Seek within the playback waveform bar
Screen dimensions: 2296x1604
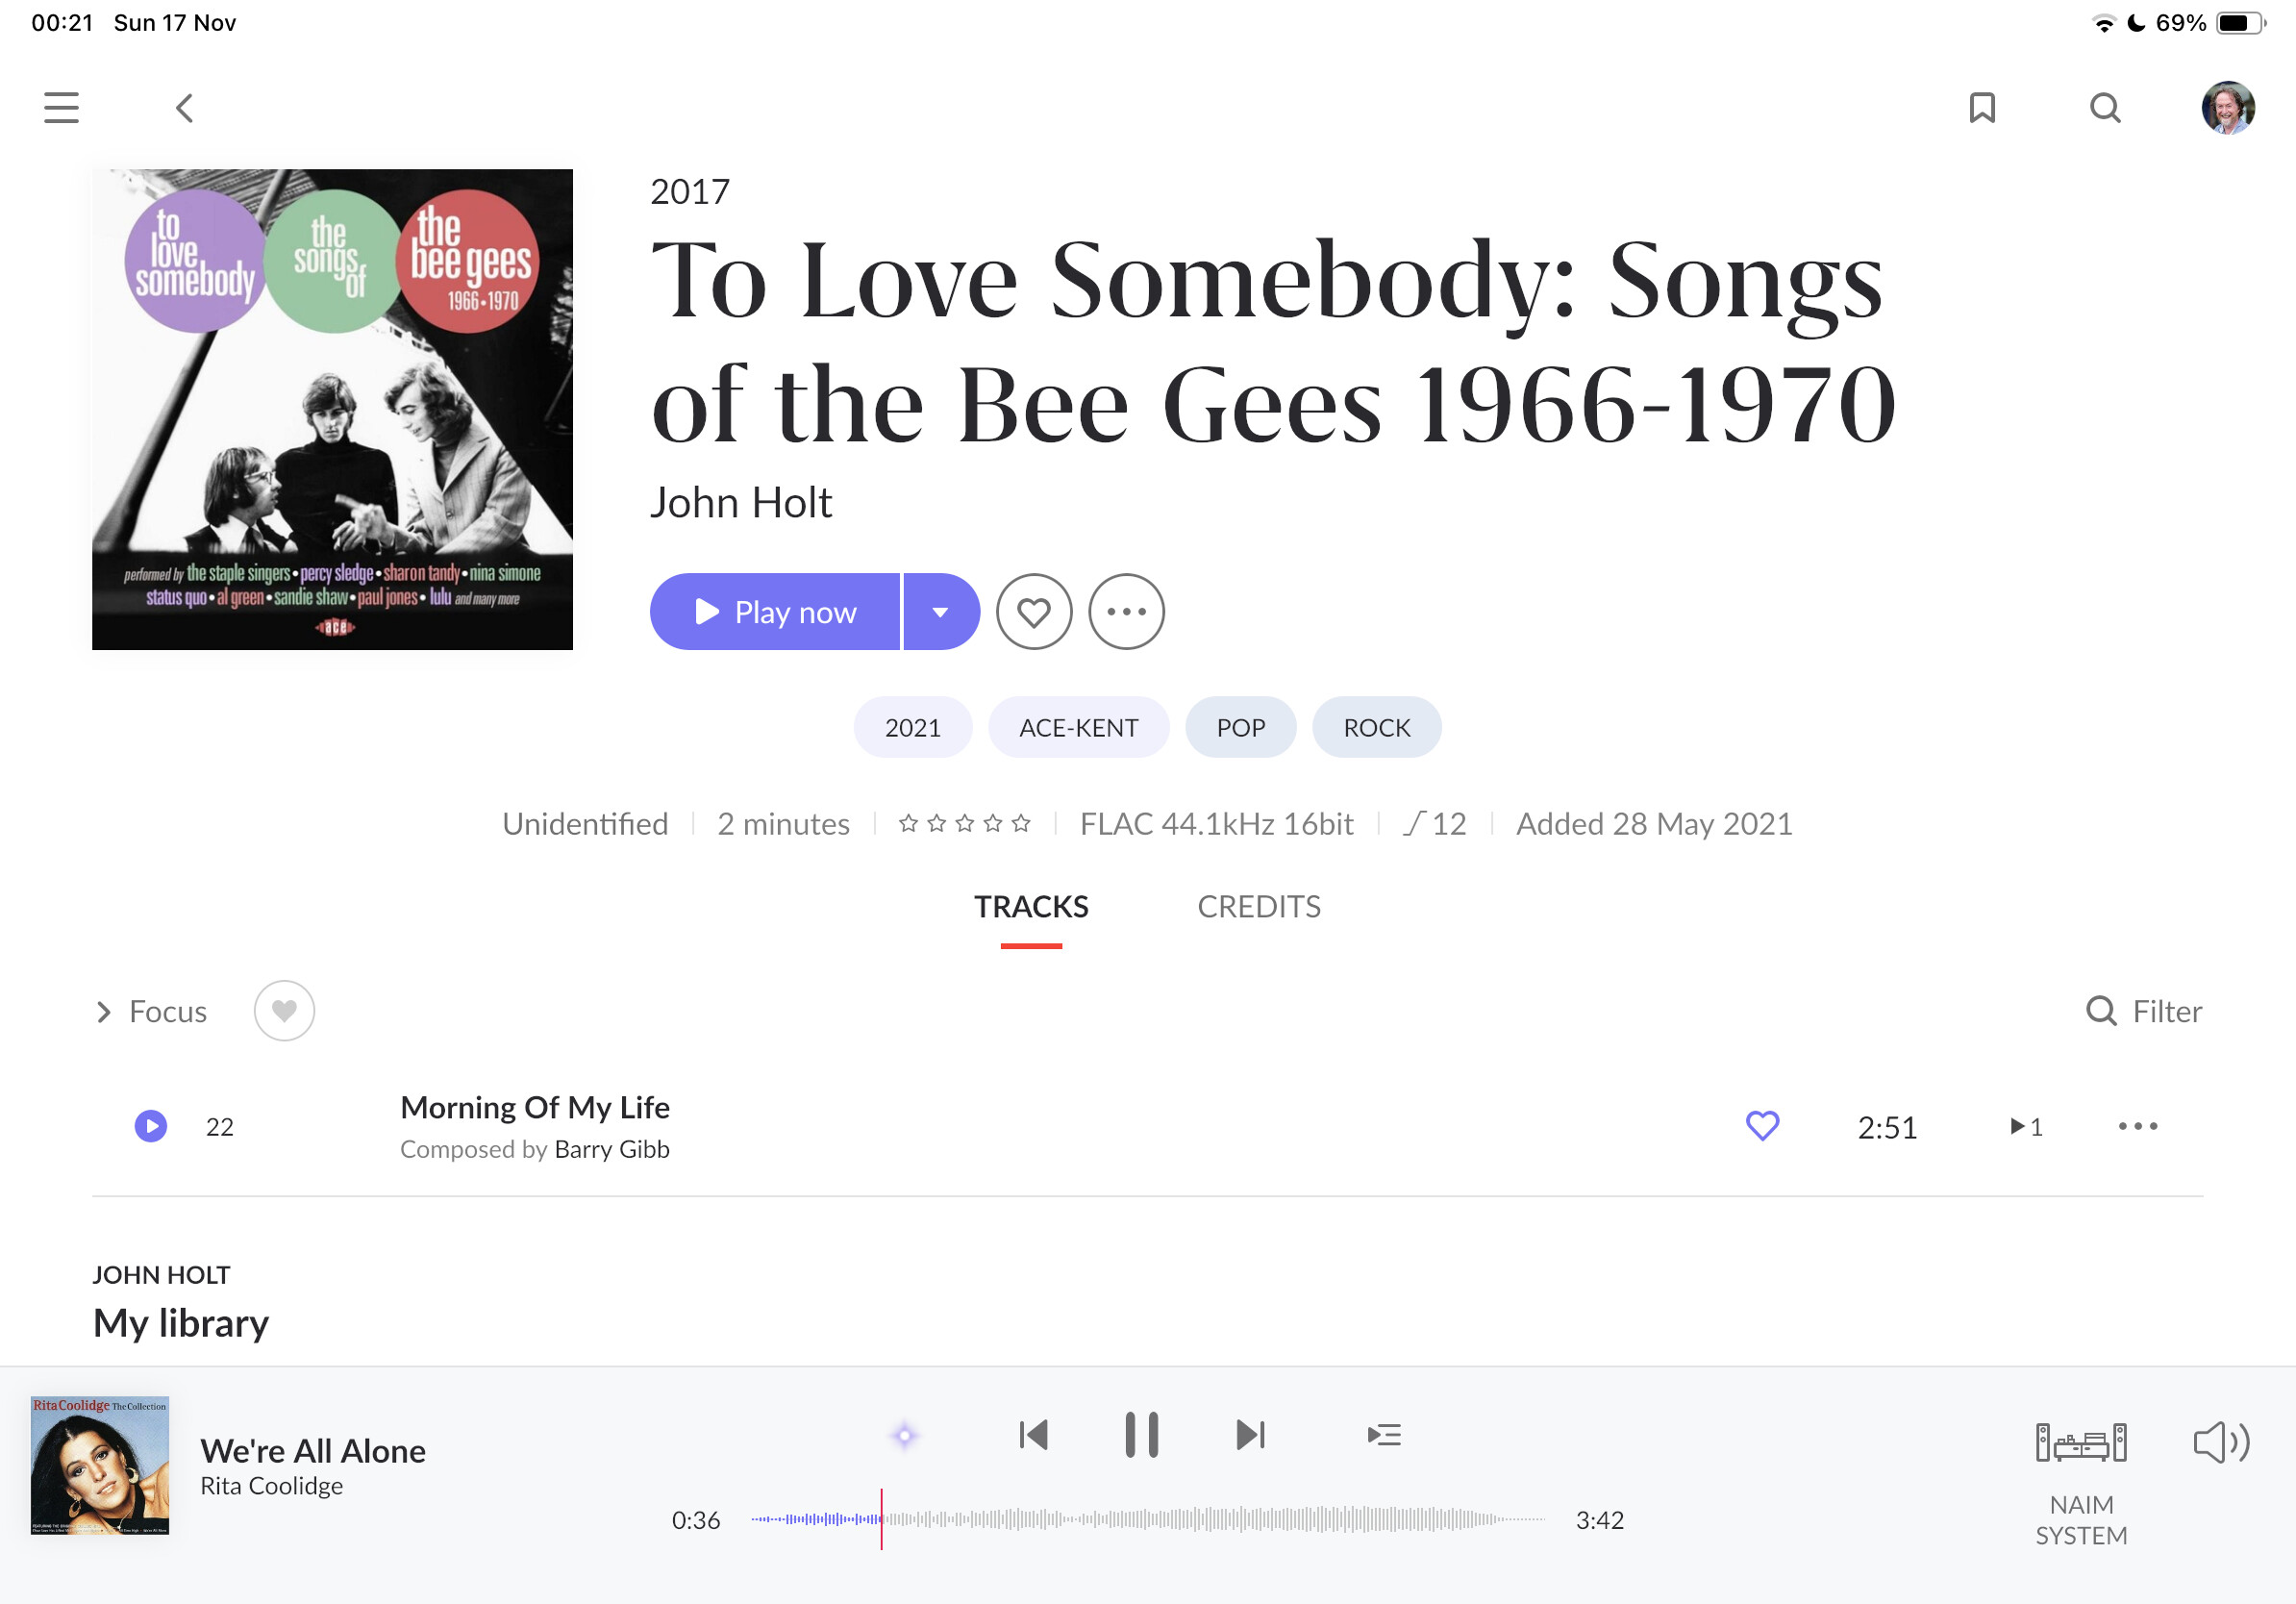1148,1519
